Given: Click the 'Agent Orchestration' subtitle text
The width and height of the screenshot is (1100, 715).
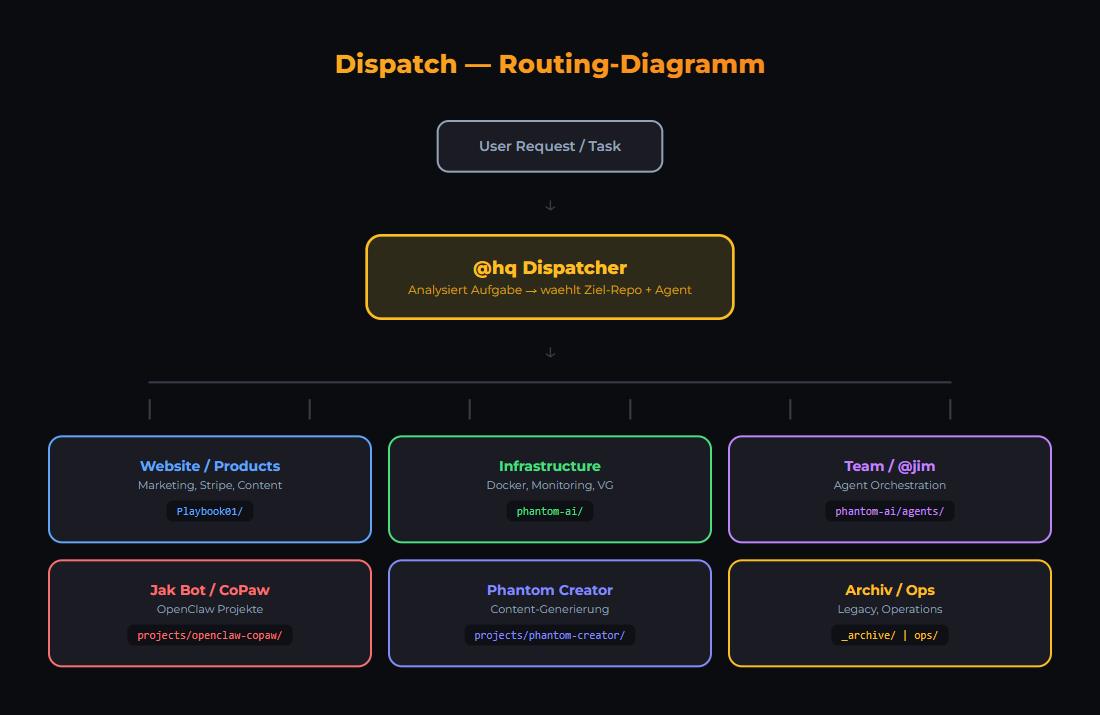Looking at the screenshot, I should point(890,485).
